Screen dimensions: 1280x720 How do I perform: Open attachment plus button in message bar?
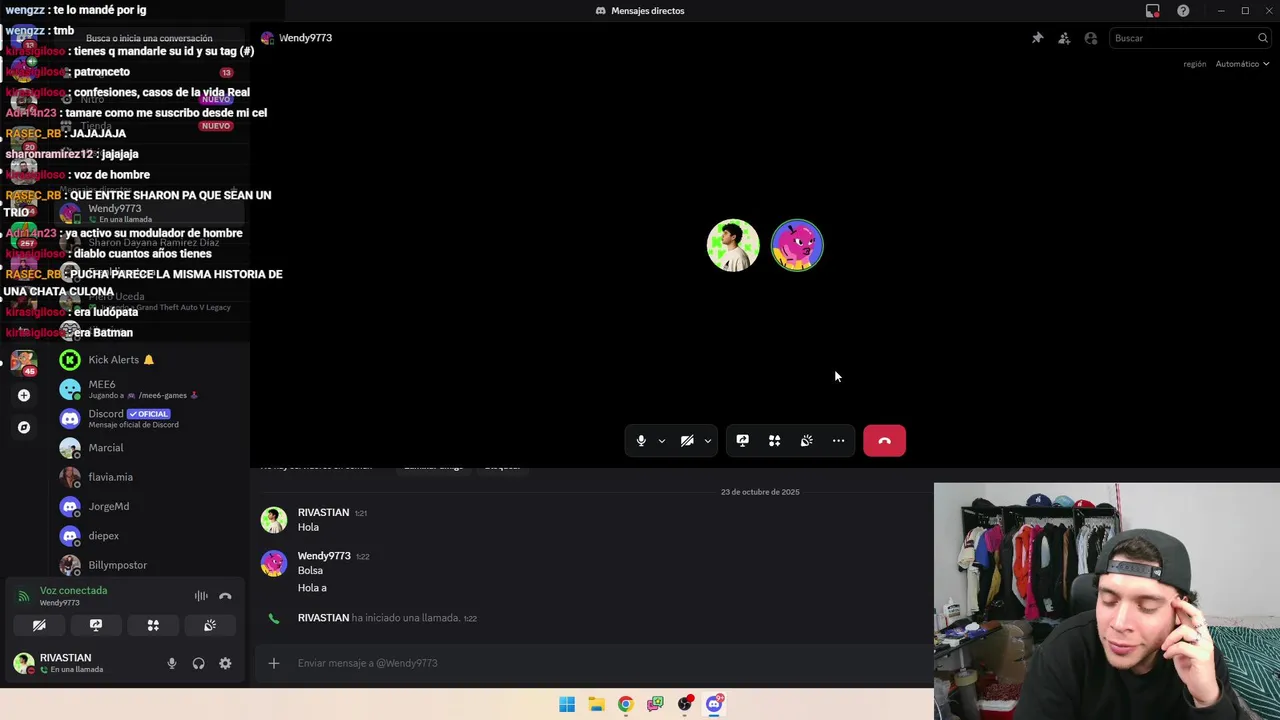click(274, 663)
